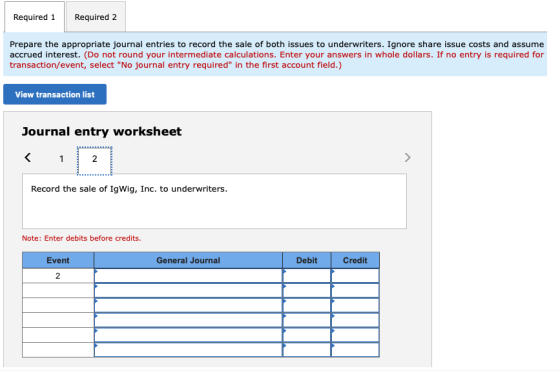560x373 pixels.
Task: Click the second row Debit field
Action: coord(307,291)
